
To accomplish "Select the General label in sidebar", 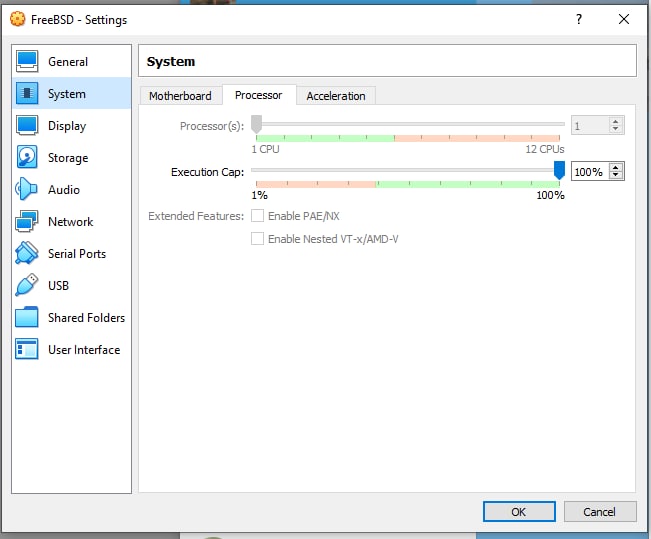I will [68, 62].
